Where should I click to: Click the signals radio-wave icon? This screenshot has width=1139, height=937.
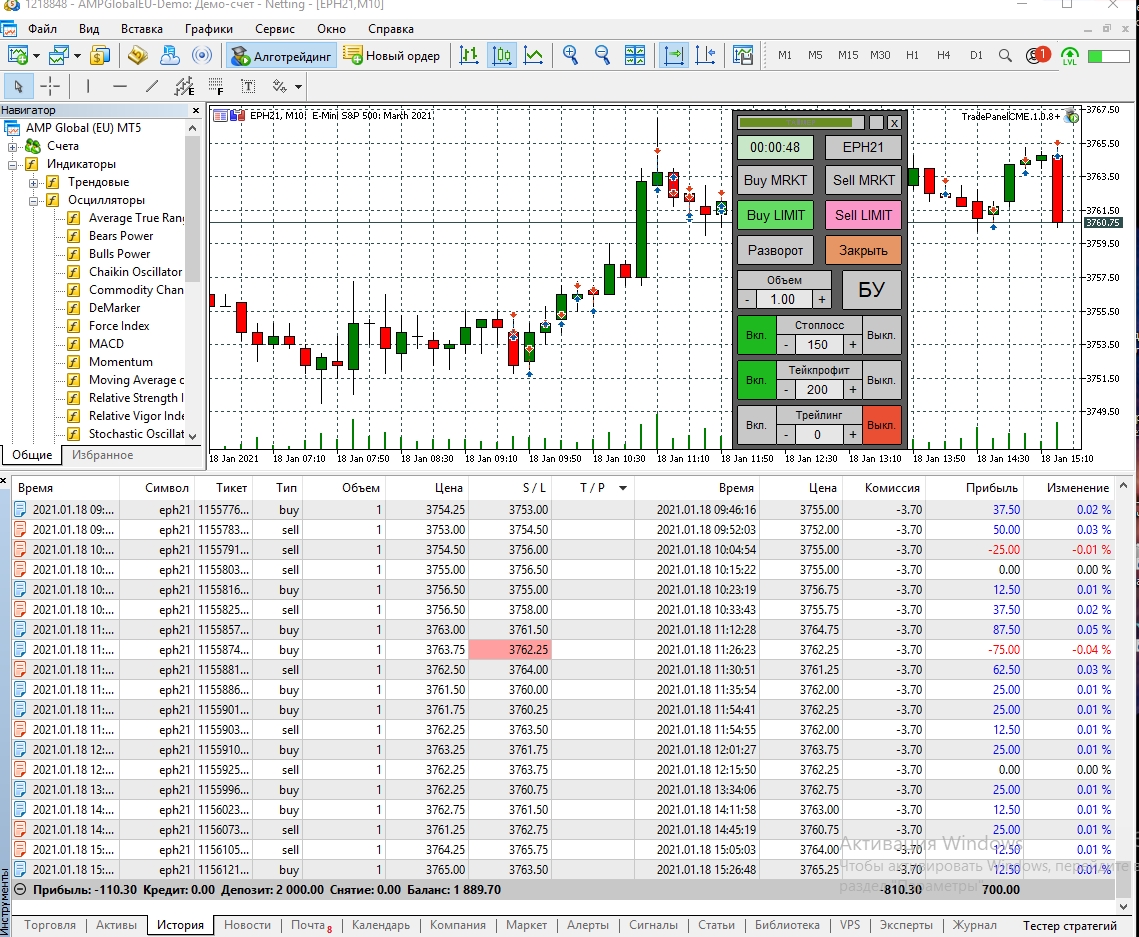(x=202, y=55)
